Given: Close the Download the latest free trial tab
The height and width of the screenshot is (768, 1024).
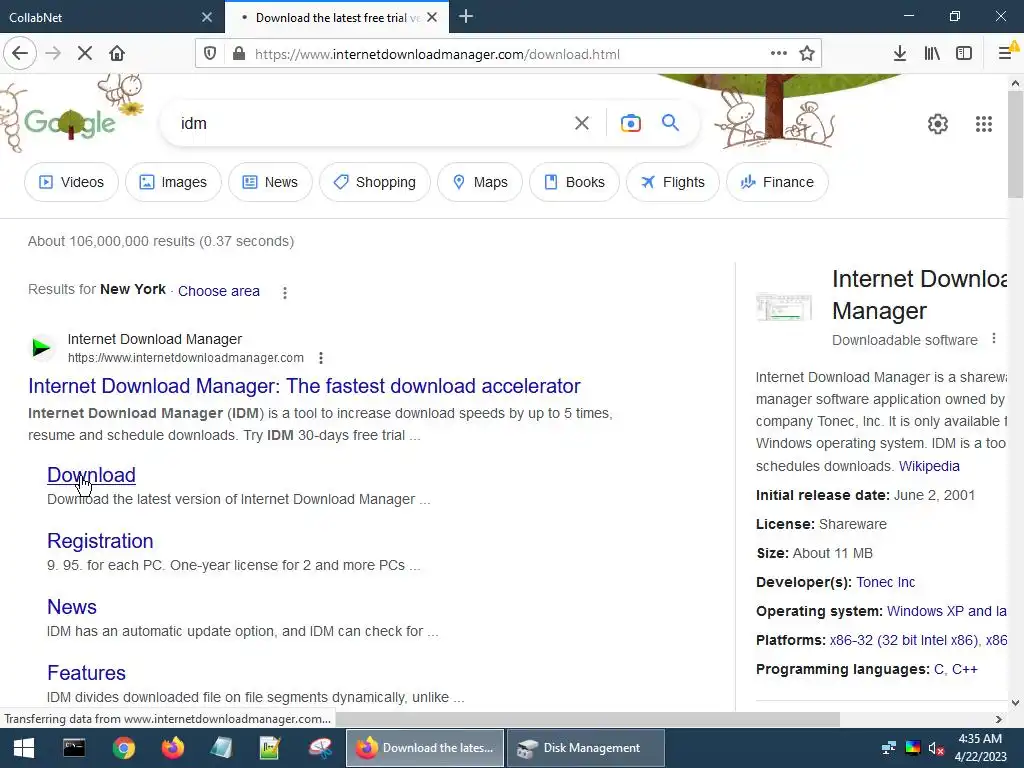Looking at the screenshot, I should tap(432, 17).
